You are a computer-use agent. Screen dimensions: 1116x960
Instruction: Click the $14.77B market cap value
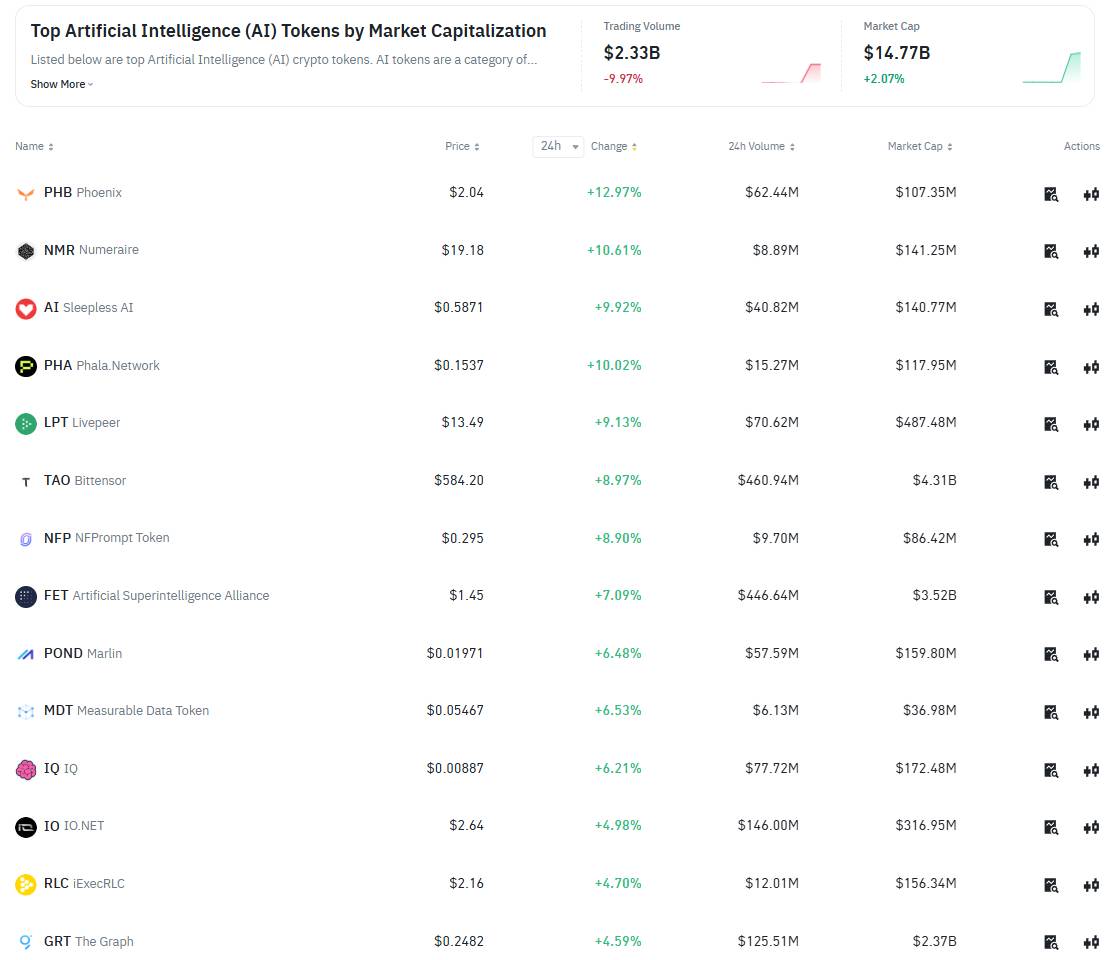[x=897, y=53]
